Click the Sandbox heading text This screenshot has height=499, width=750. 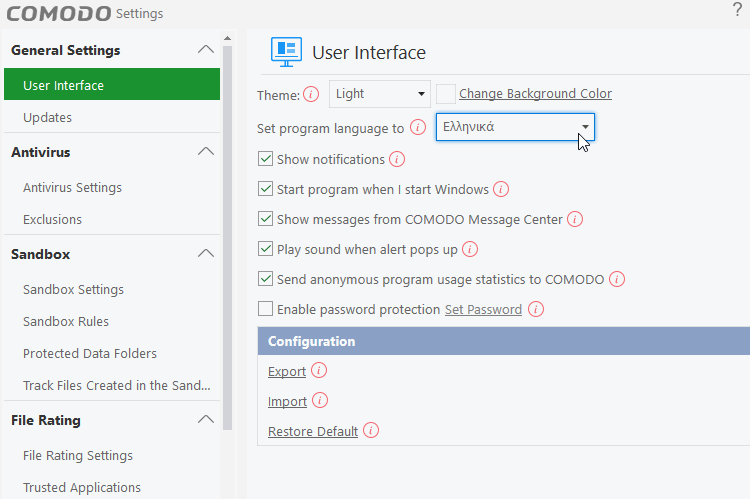pos(41,254)
